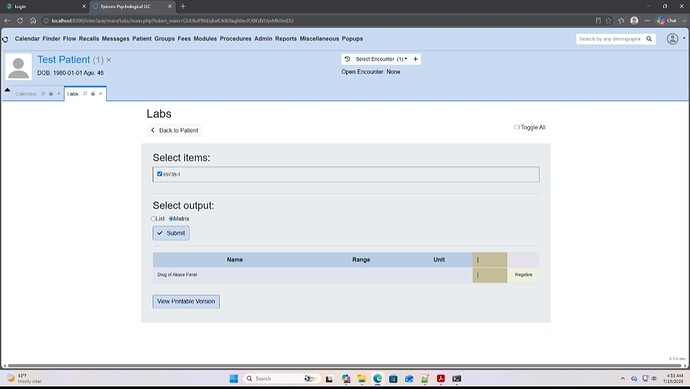Click the Submit button

coord(171,233)
